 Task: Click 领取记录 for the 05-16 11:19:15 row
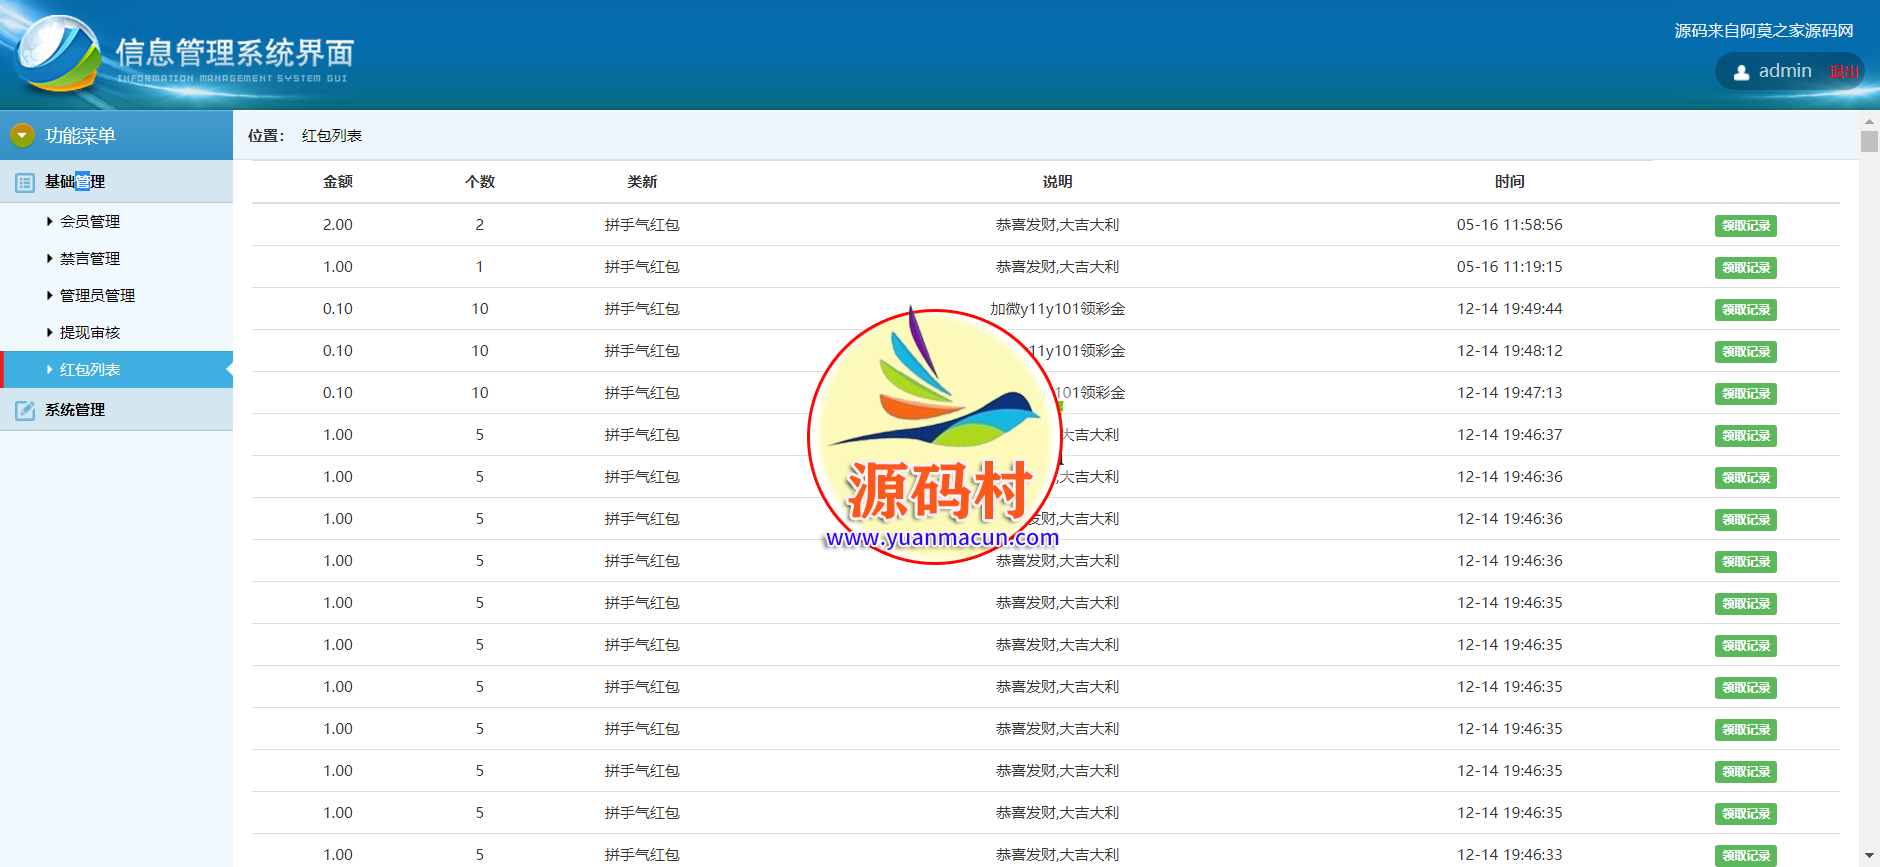tap(1745, 268)
